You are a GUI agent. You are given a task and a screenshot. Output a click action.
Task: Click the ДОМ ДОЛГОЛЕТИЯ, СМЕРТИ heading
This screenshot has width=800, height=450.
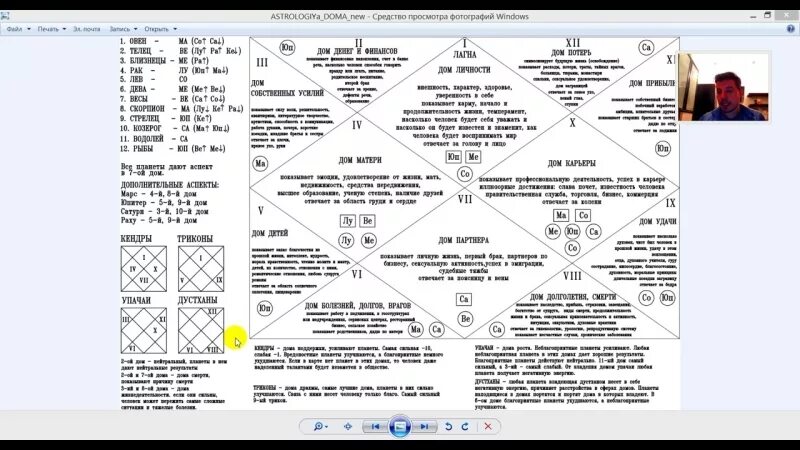click(x=572, y=297)
